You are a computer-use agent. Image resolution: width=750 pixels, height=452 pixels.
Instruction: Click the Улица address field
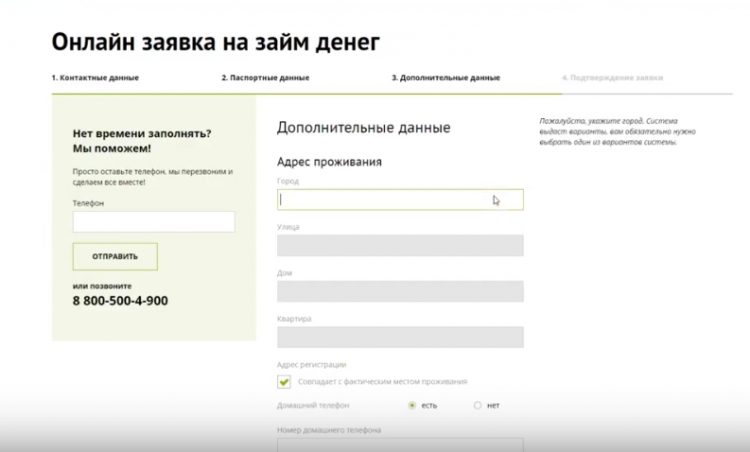[400, 245]
